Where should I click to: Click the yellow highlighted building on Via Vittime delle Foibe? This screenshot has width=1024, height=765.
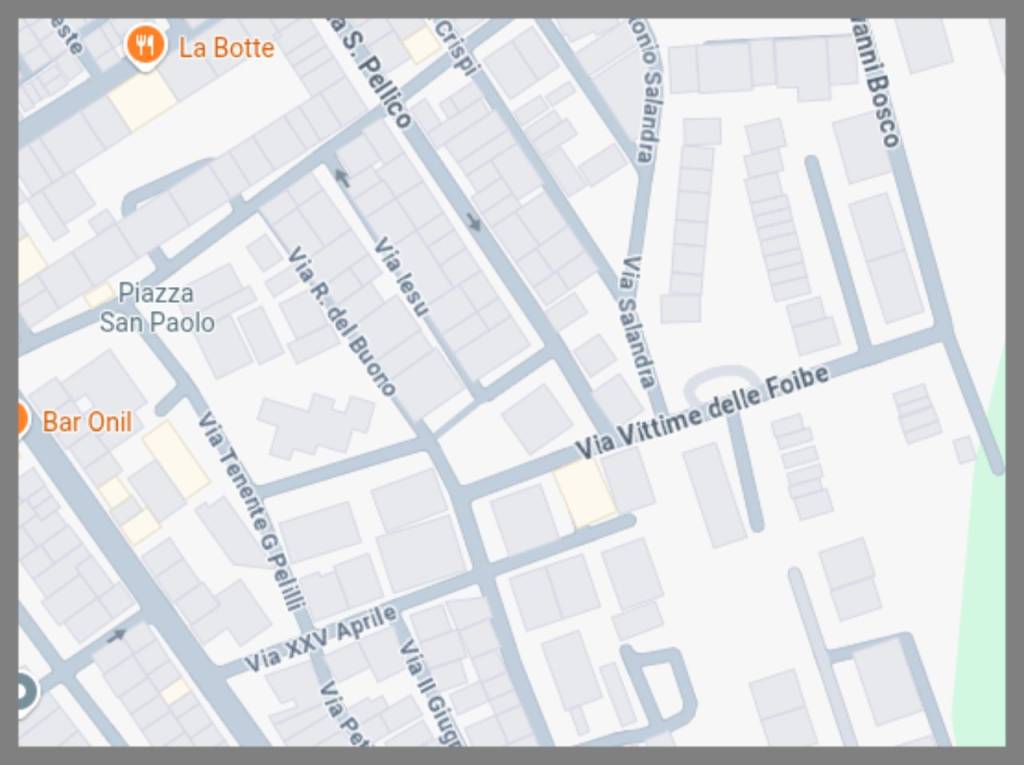[585, 493]
